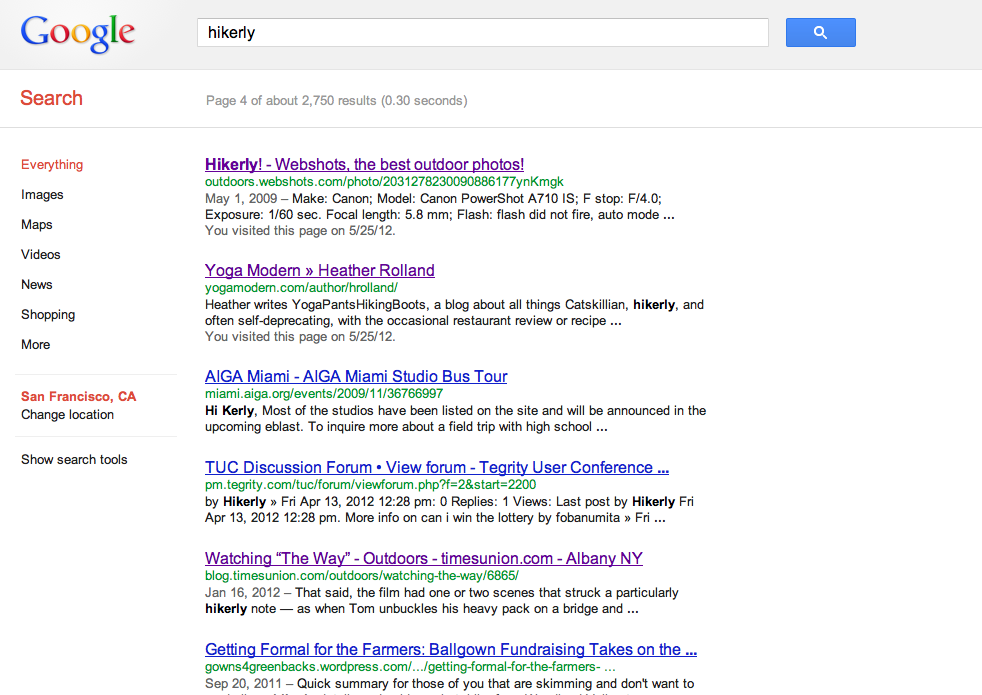Click the Change location link
The width and height of the screenshot is (982, 695).
click(x=67, y=415)
